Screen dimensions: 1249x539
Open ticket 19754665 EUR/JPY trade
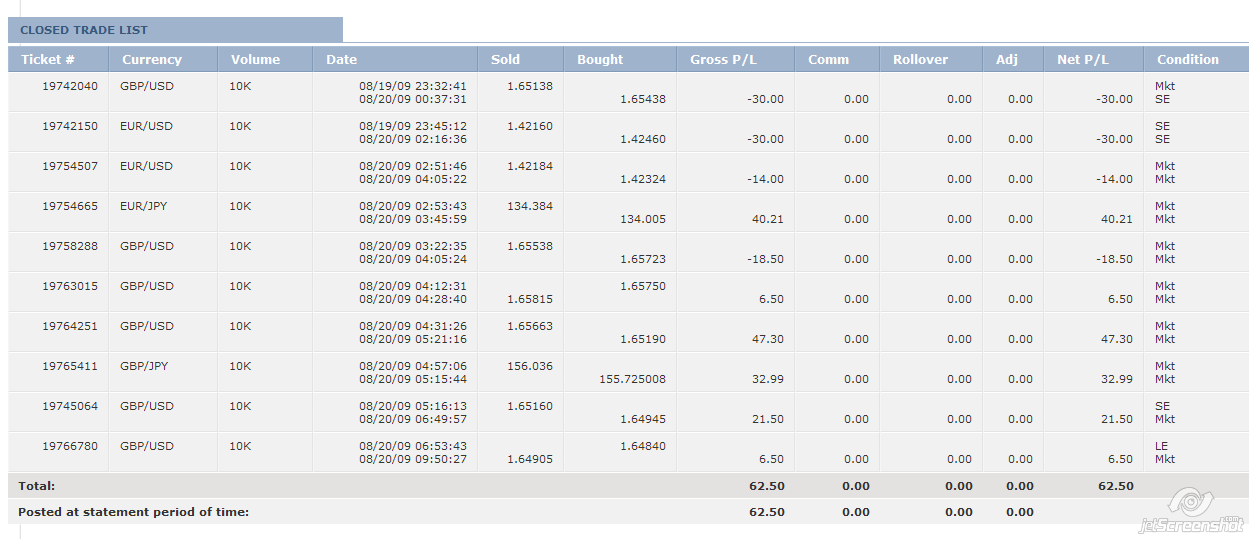(70, 206)
